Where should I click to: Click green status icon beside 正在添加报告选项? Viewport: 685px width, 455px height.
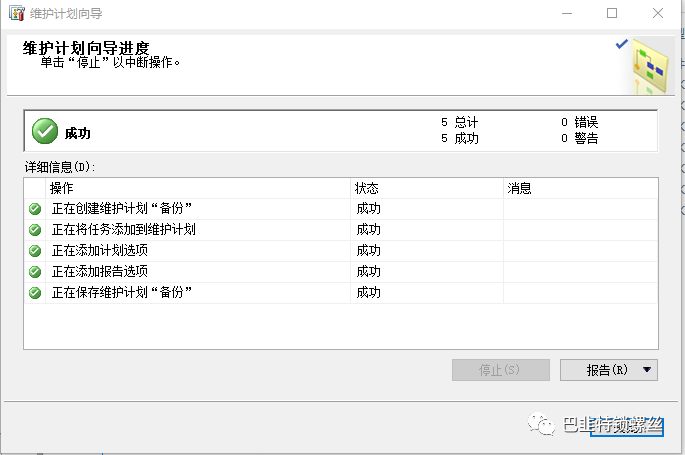pos(35,272)
